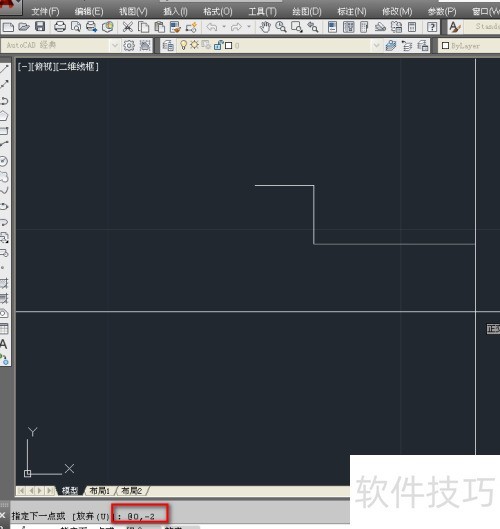This screenshot has width=500, height=529.
Task: Open Plot Preview from the toolbar
Action: (x=76, y=27)
